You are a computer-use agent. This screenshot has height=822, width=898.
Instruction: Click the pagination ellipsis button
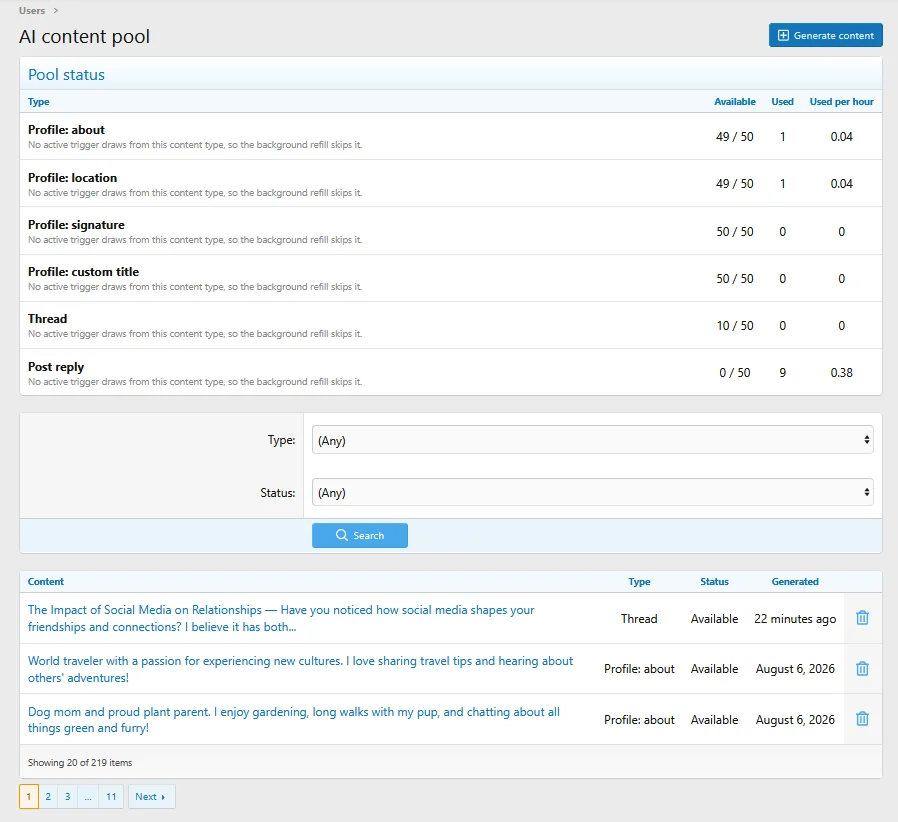[x=88, y=796]
